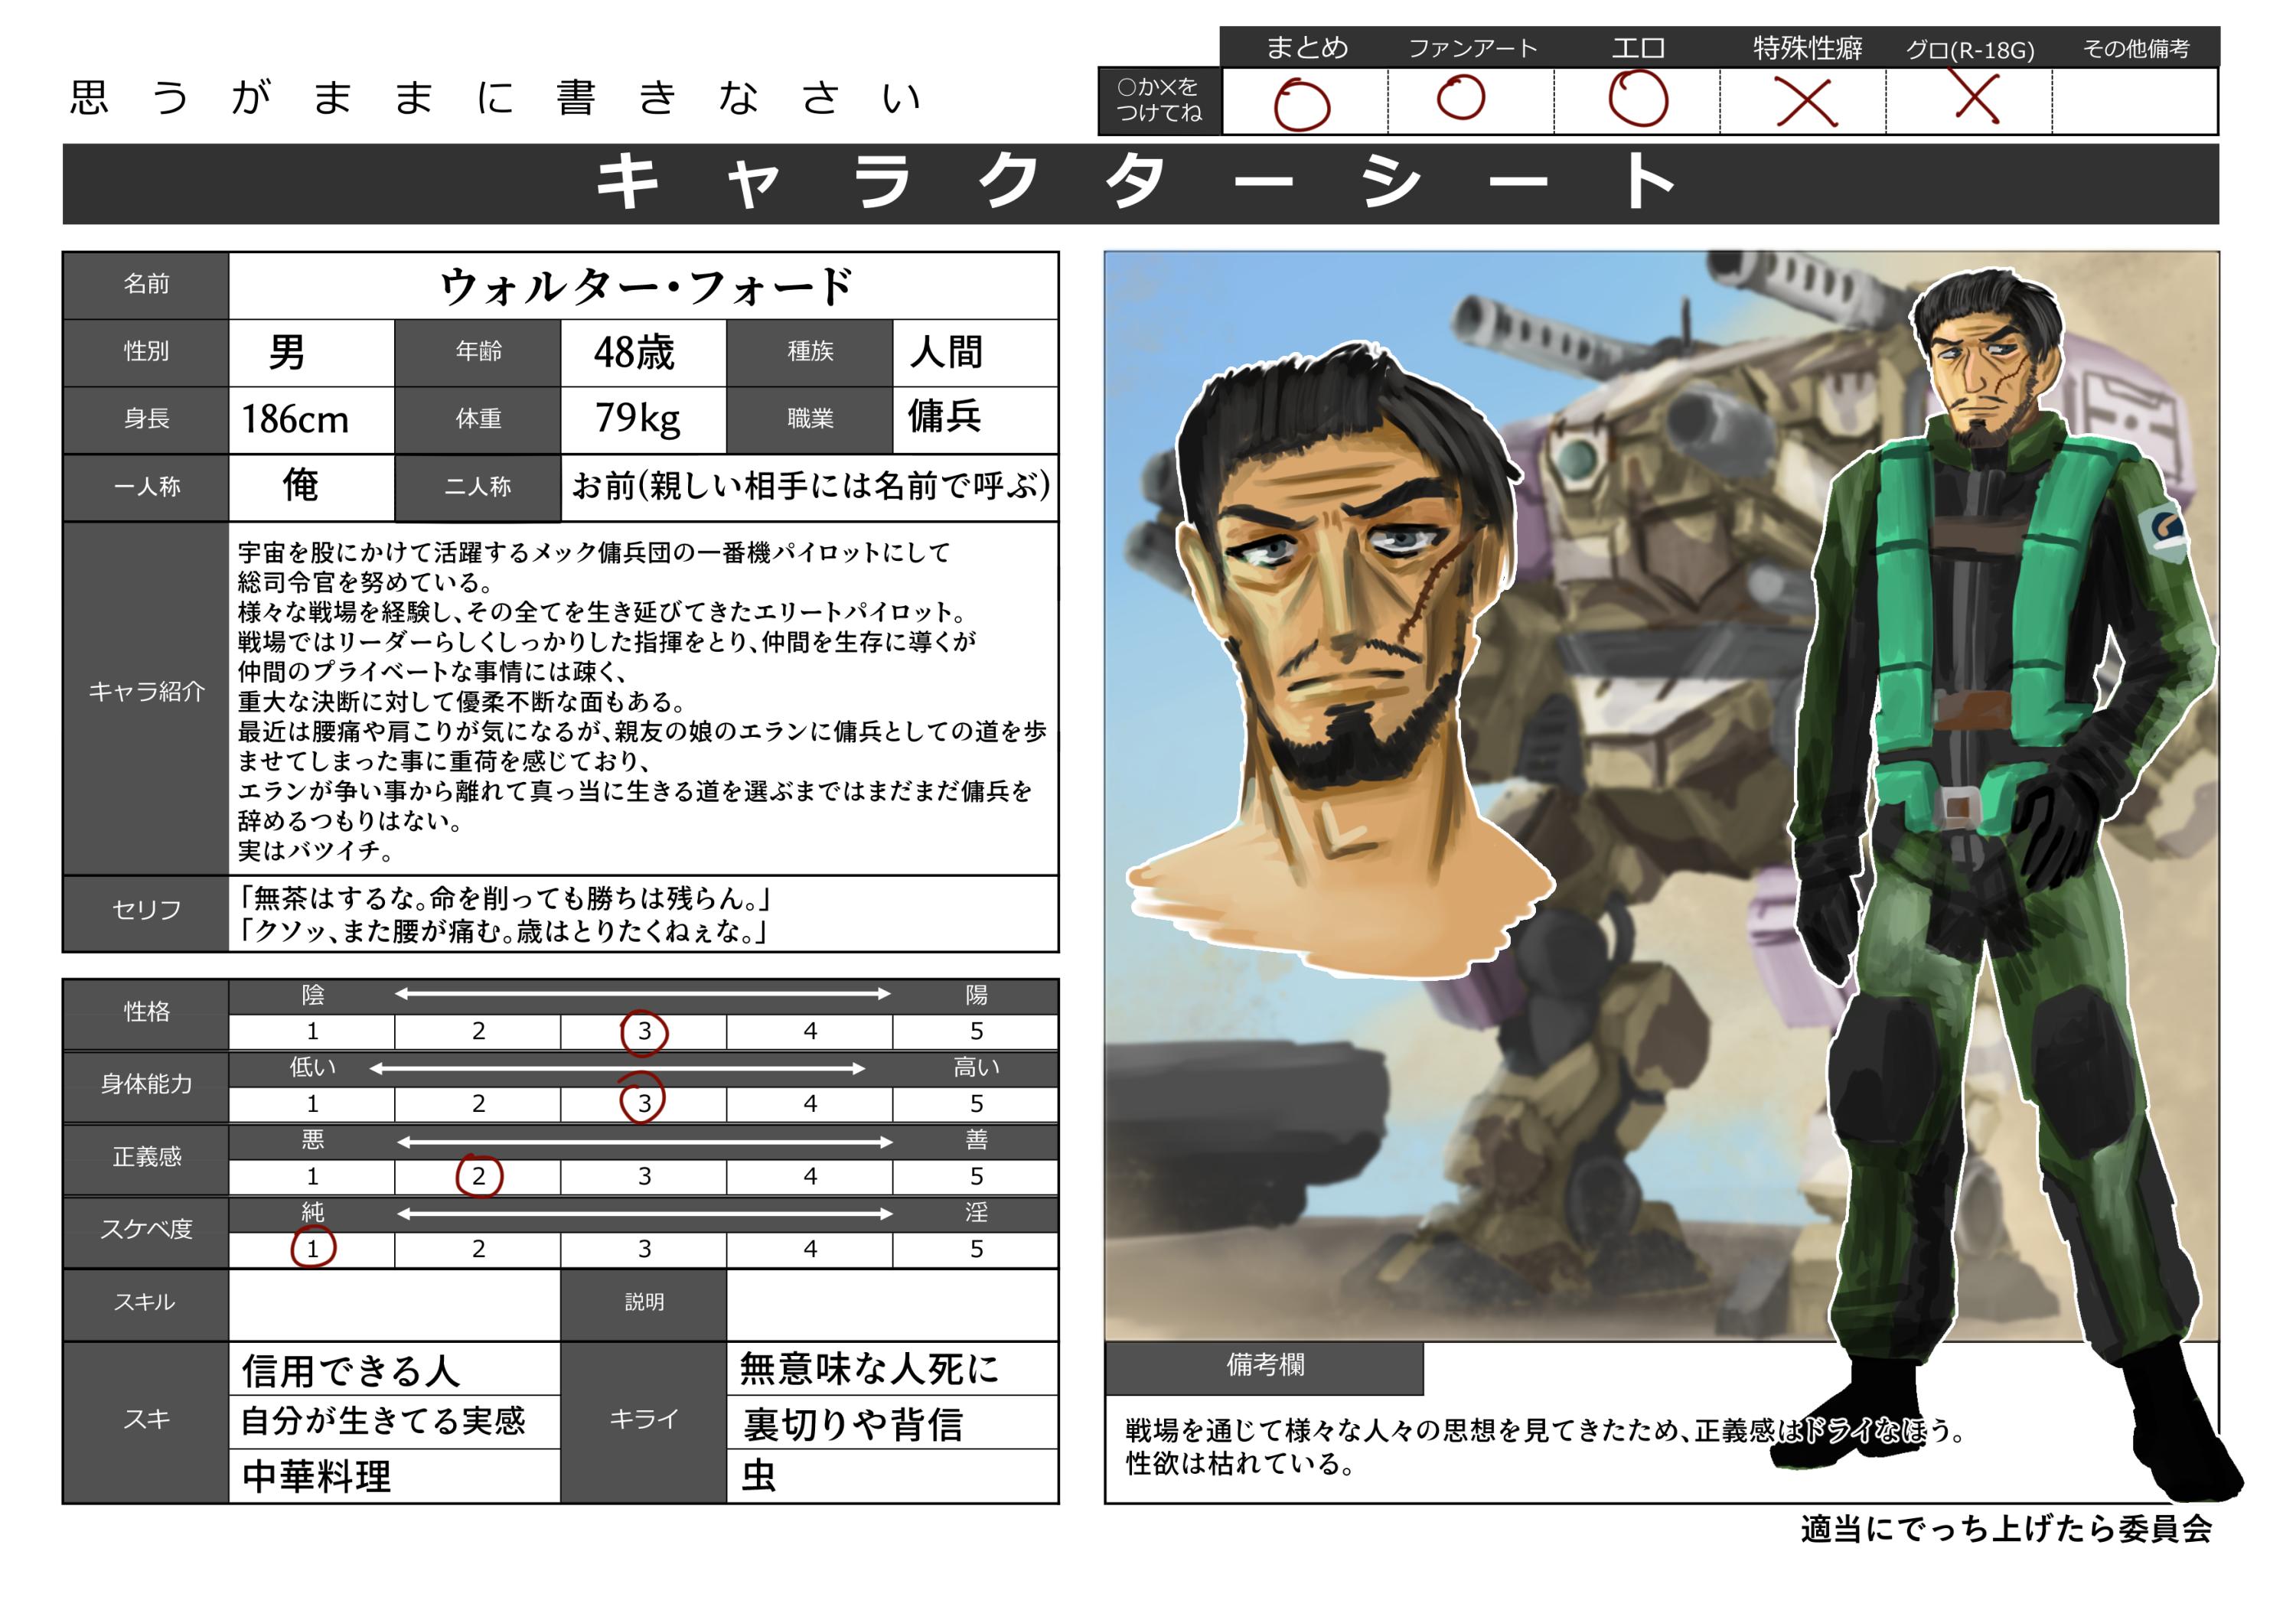Select circled 2 in the 正義感 row
This screenshot has width=2296, height=1623.
[479, 1176]
